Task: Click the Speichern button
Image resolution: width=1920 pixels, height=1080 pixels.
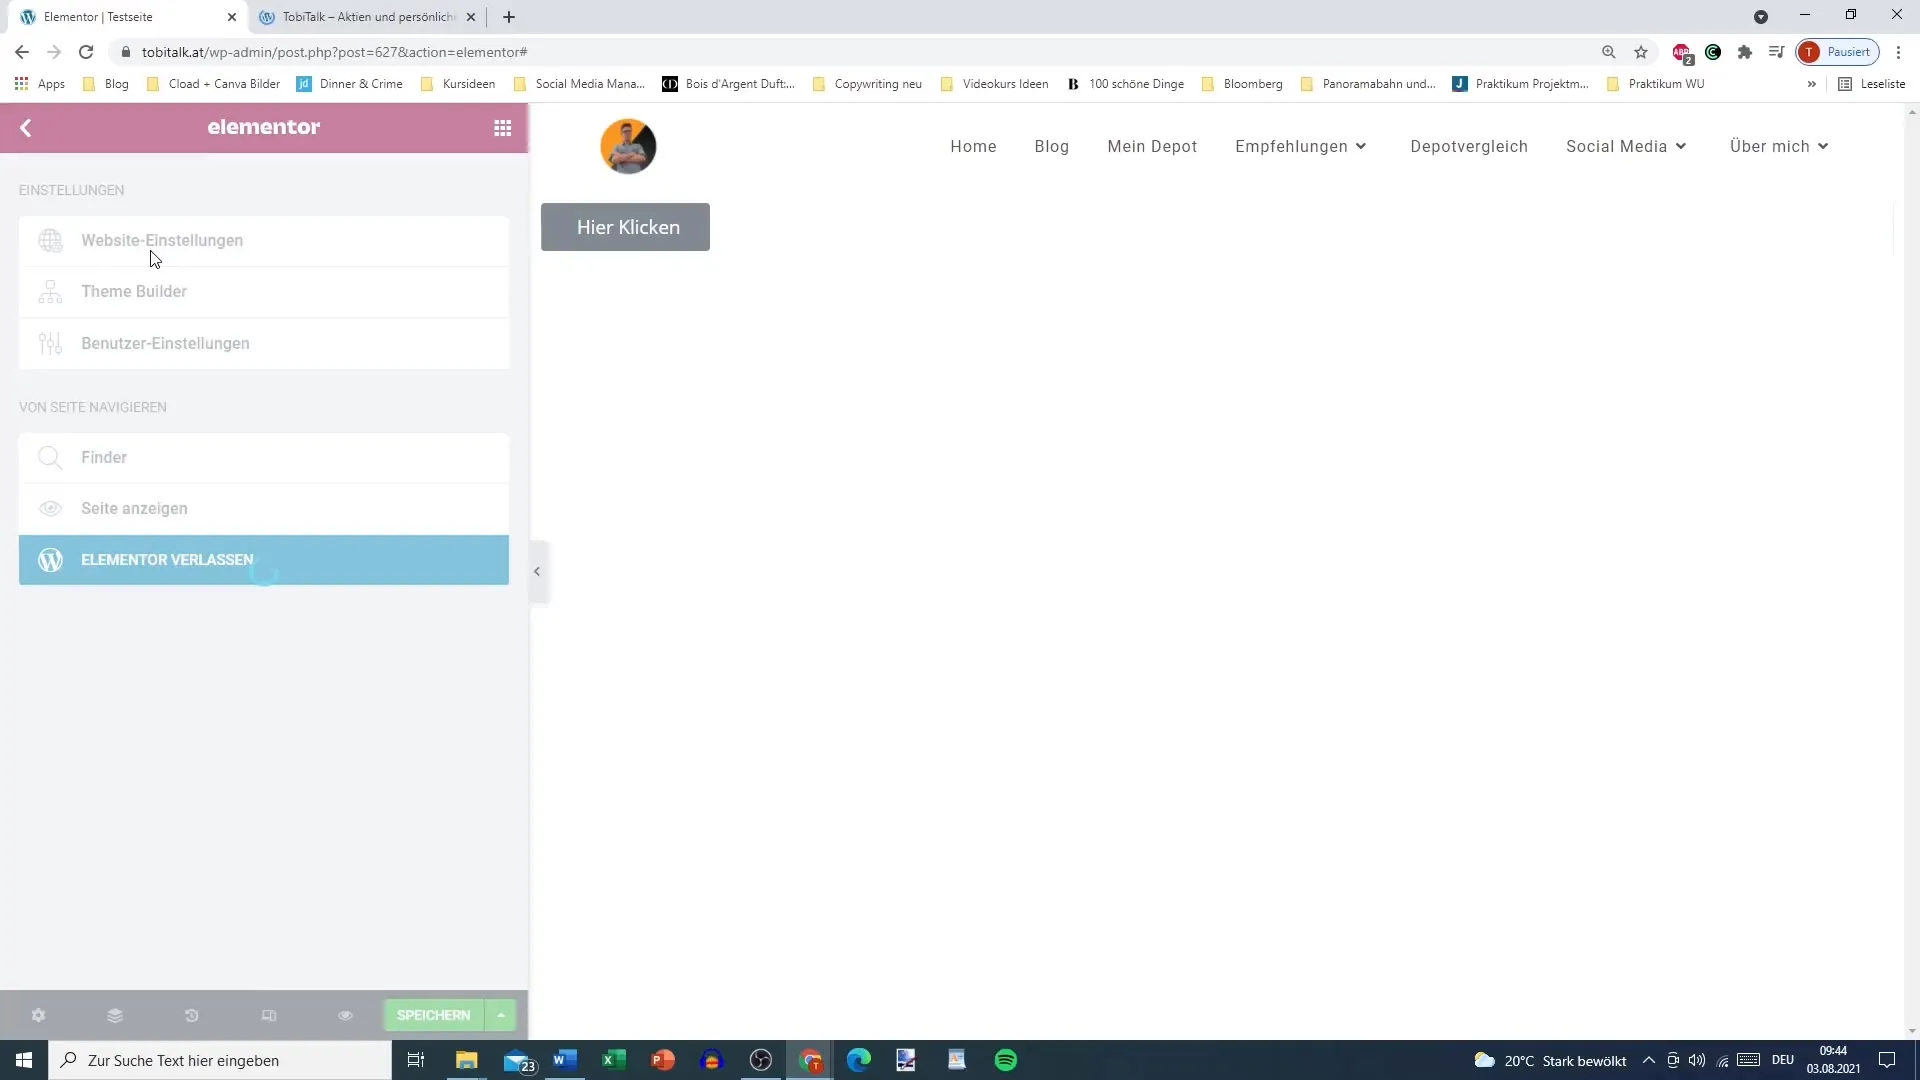Action: click(433, 1015)
